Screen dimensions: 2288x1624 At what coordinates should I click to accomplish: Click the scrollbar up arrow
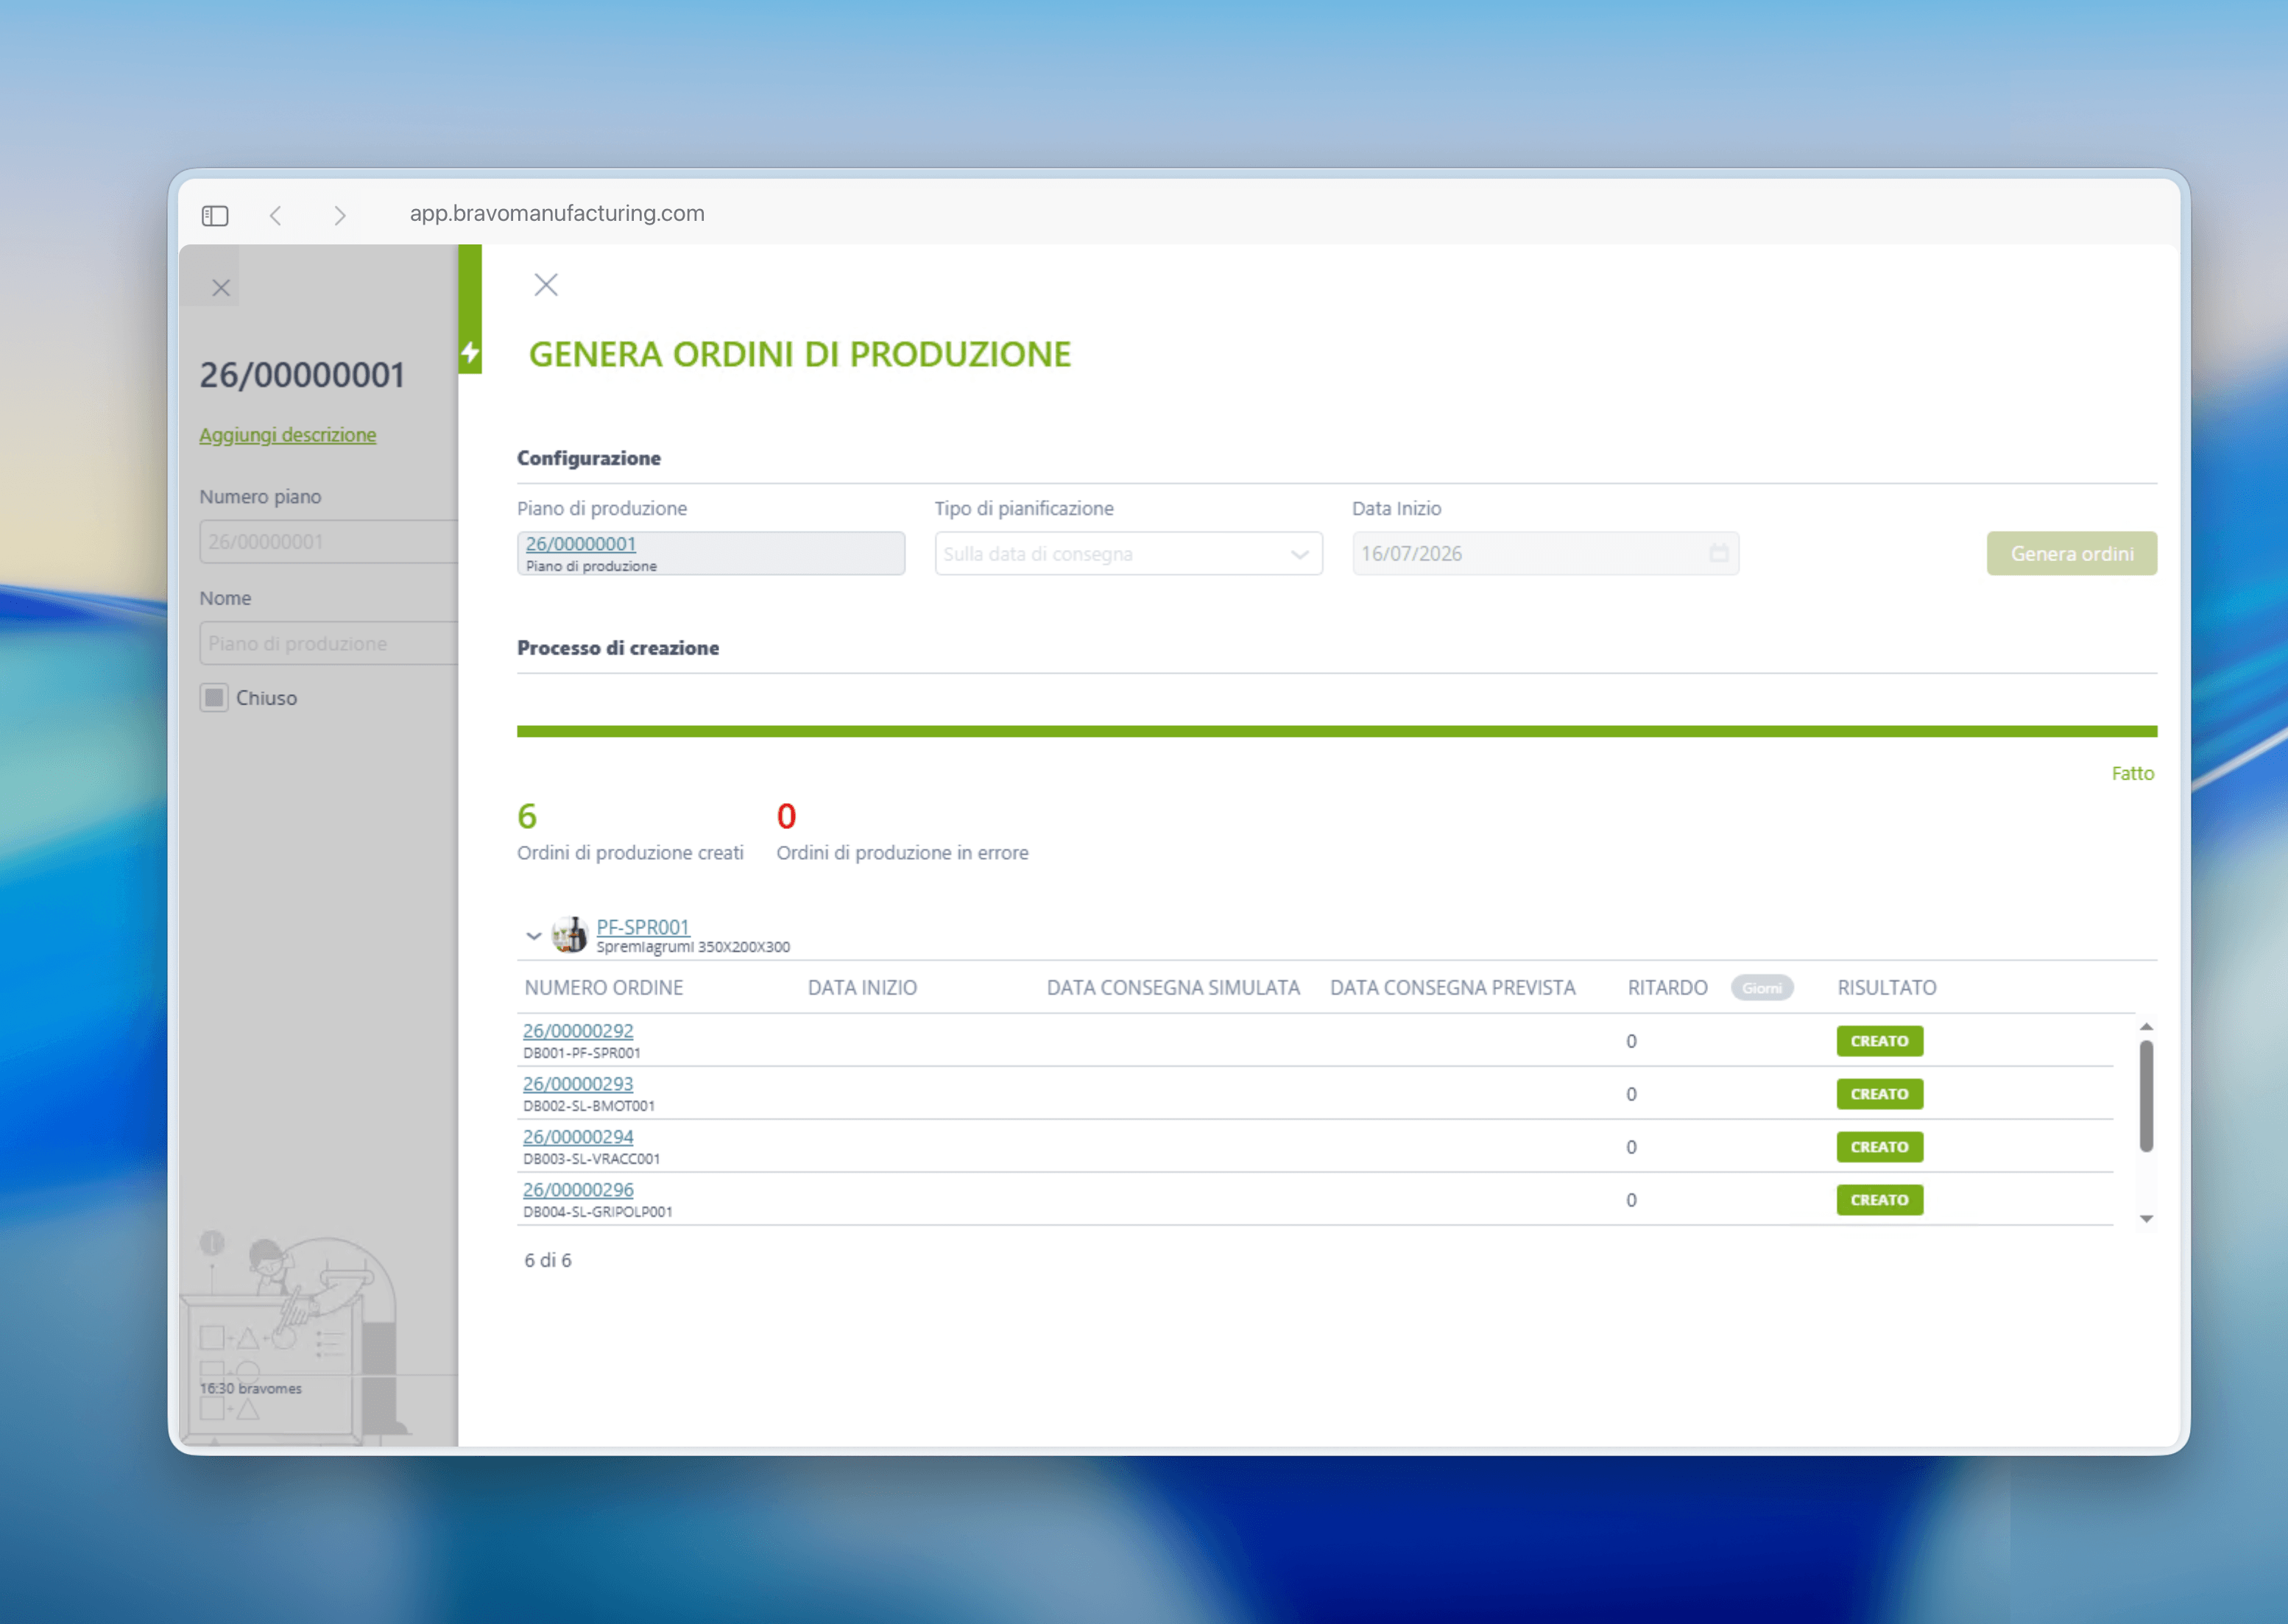coord(2146,1027)
